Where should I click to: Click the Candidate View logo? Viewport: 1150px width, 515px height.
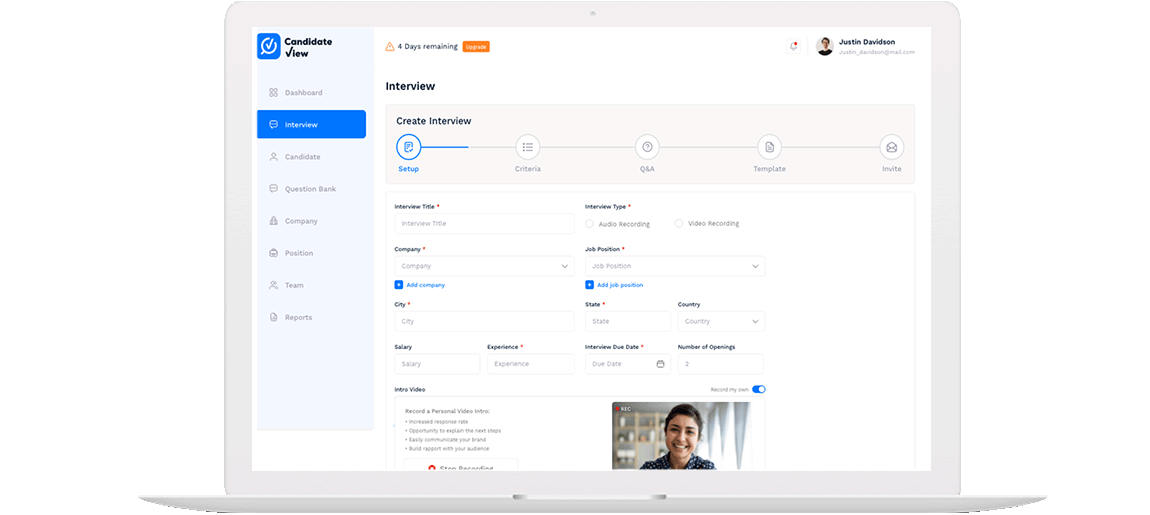point(295,46)
